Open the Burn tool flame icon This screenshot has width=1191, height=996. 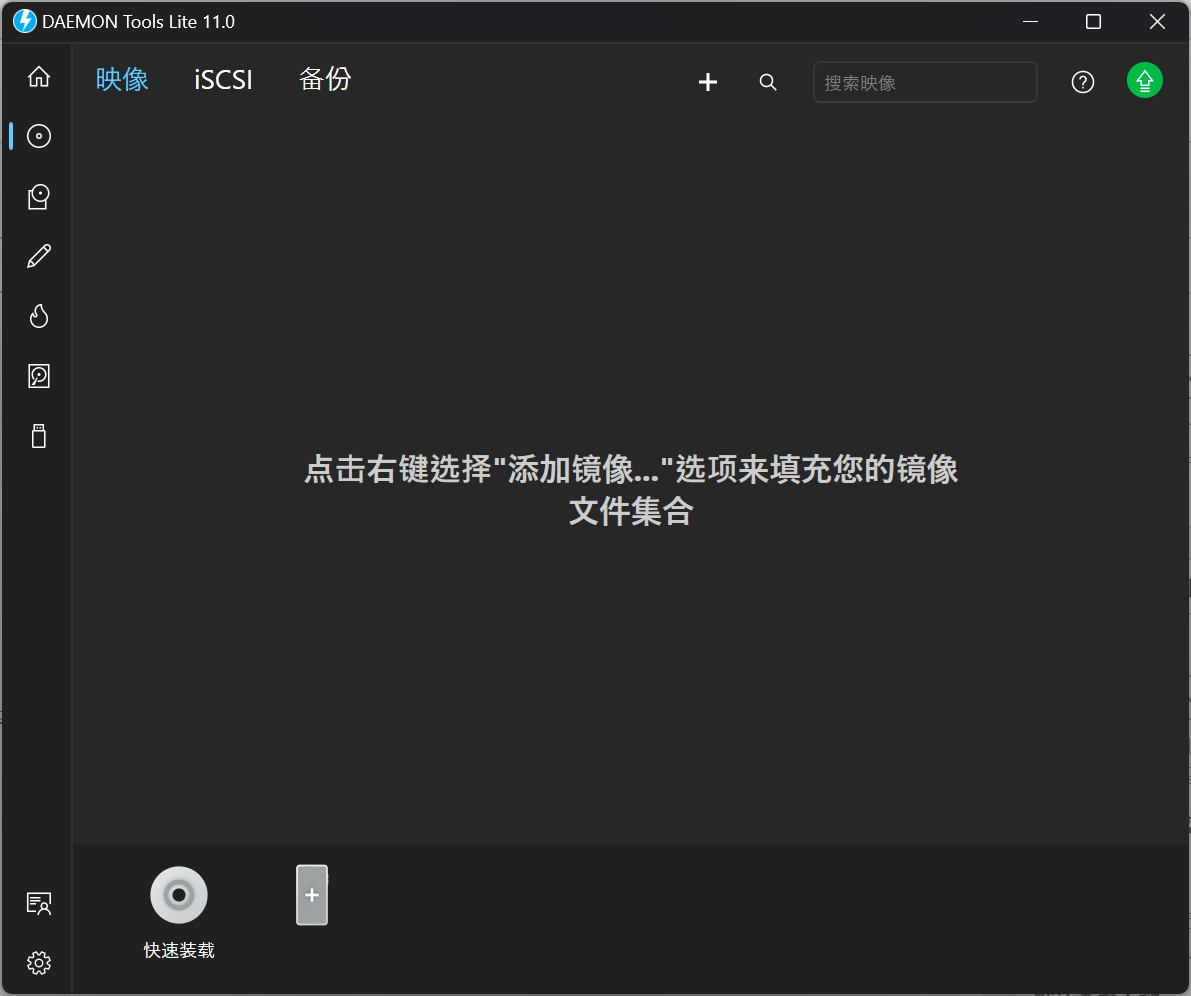(38, 316)
